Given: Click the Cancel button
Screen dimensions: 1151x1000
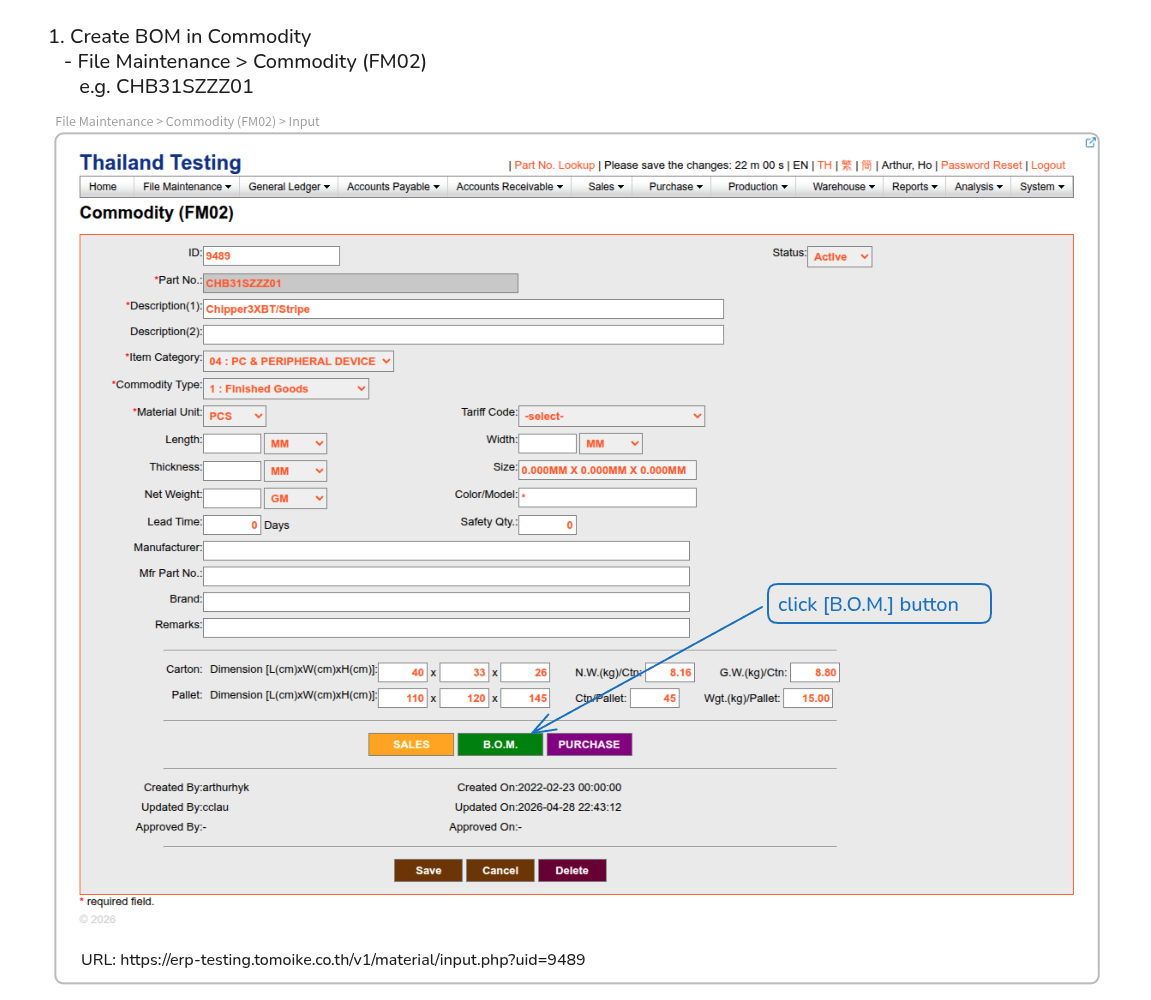Looking at the screenshot, I should [x=500, y=871].
